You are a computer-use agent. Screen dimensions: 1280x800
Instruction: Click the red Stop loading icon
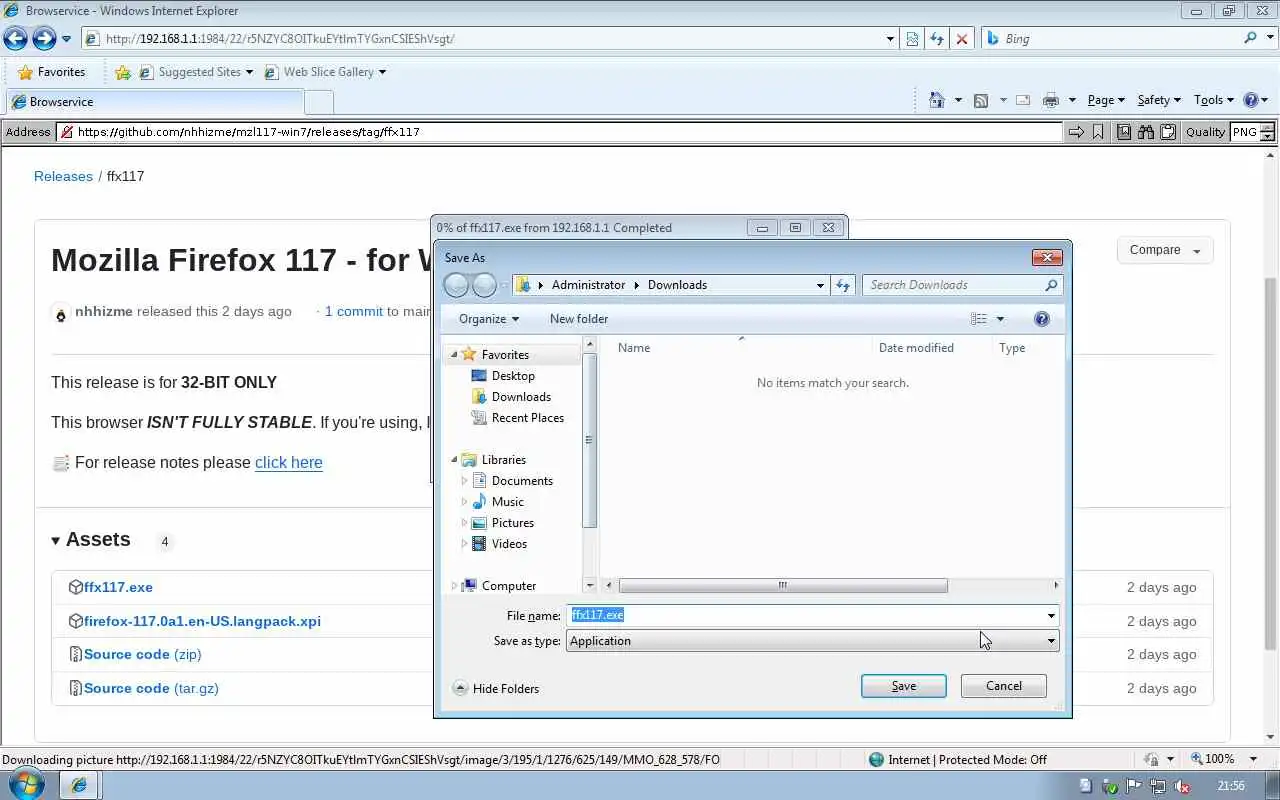tap(962, 39)
